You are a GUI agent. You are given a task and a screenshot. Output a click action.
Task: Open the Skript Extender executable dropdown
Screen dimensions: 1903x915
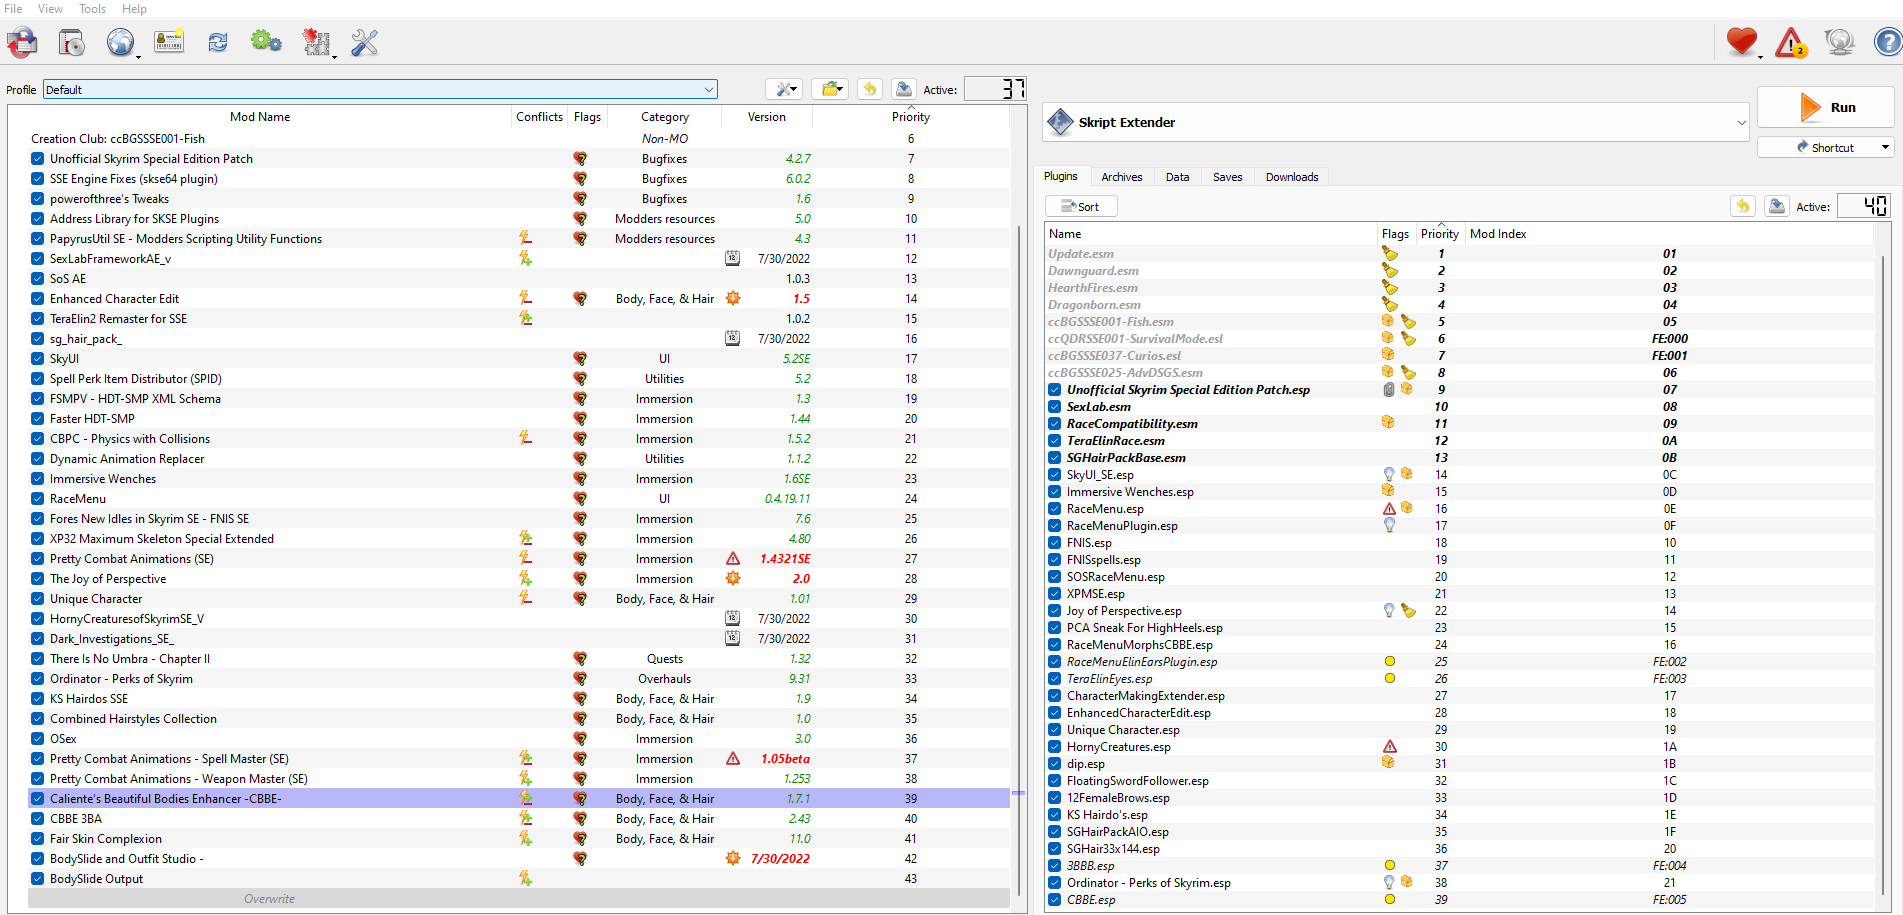[1741, 123]
